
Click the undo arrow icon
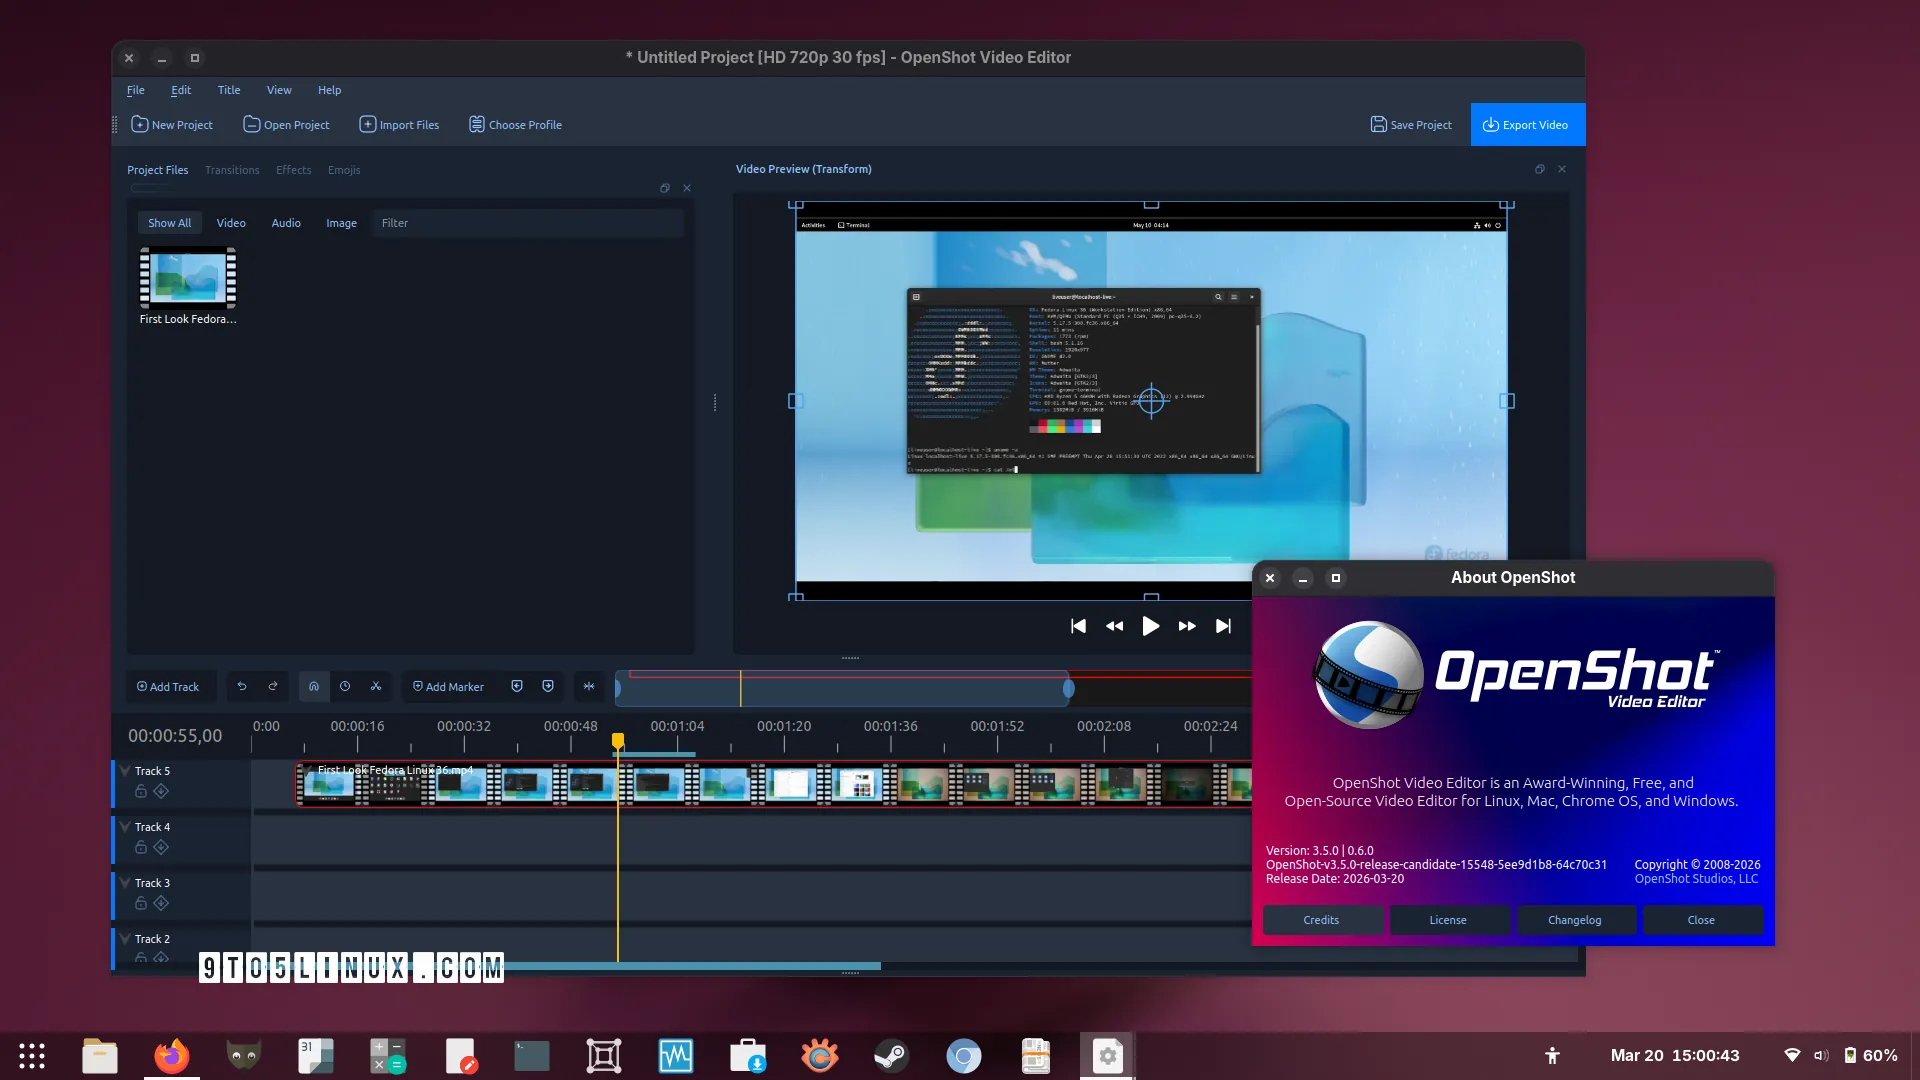pyautogui.click(x=242, y=686)
